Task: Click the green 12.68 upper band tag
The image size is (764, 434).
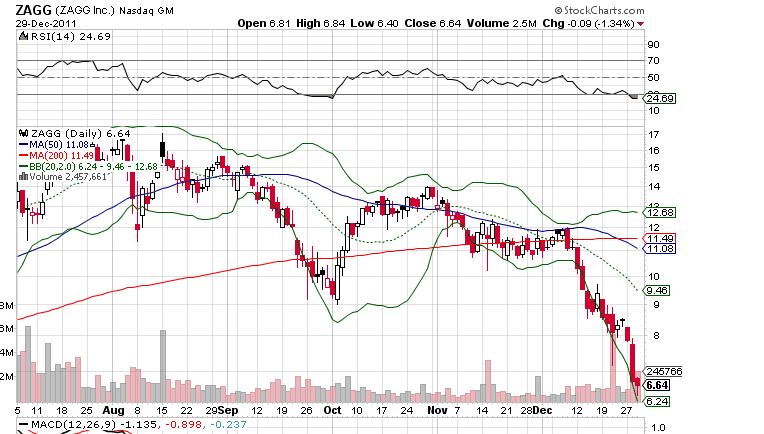Action: pos(660,212)
